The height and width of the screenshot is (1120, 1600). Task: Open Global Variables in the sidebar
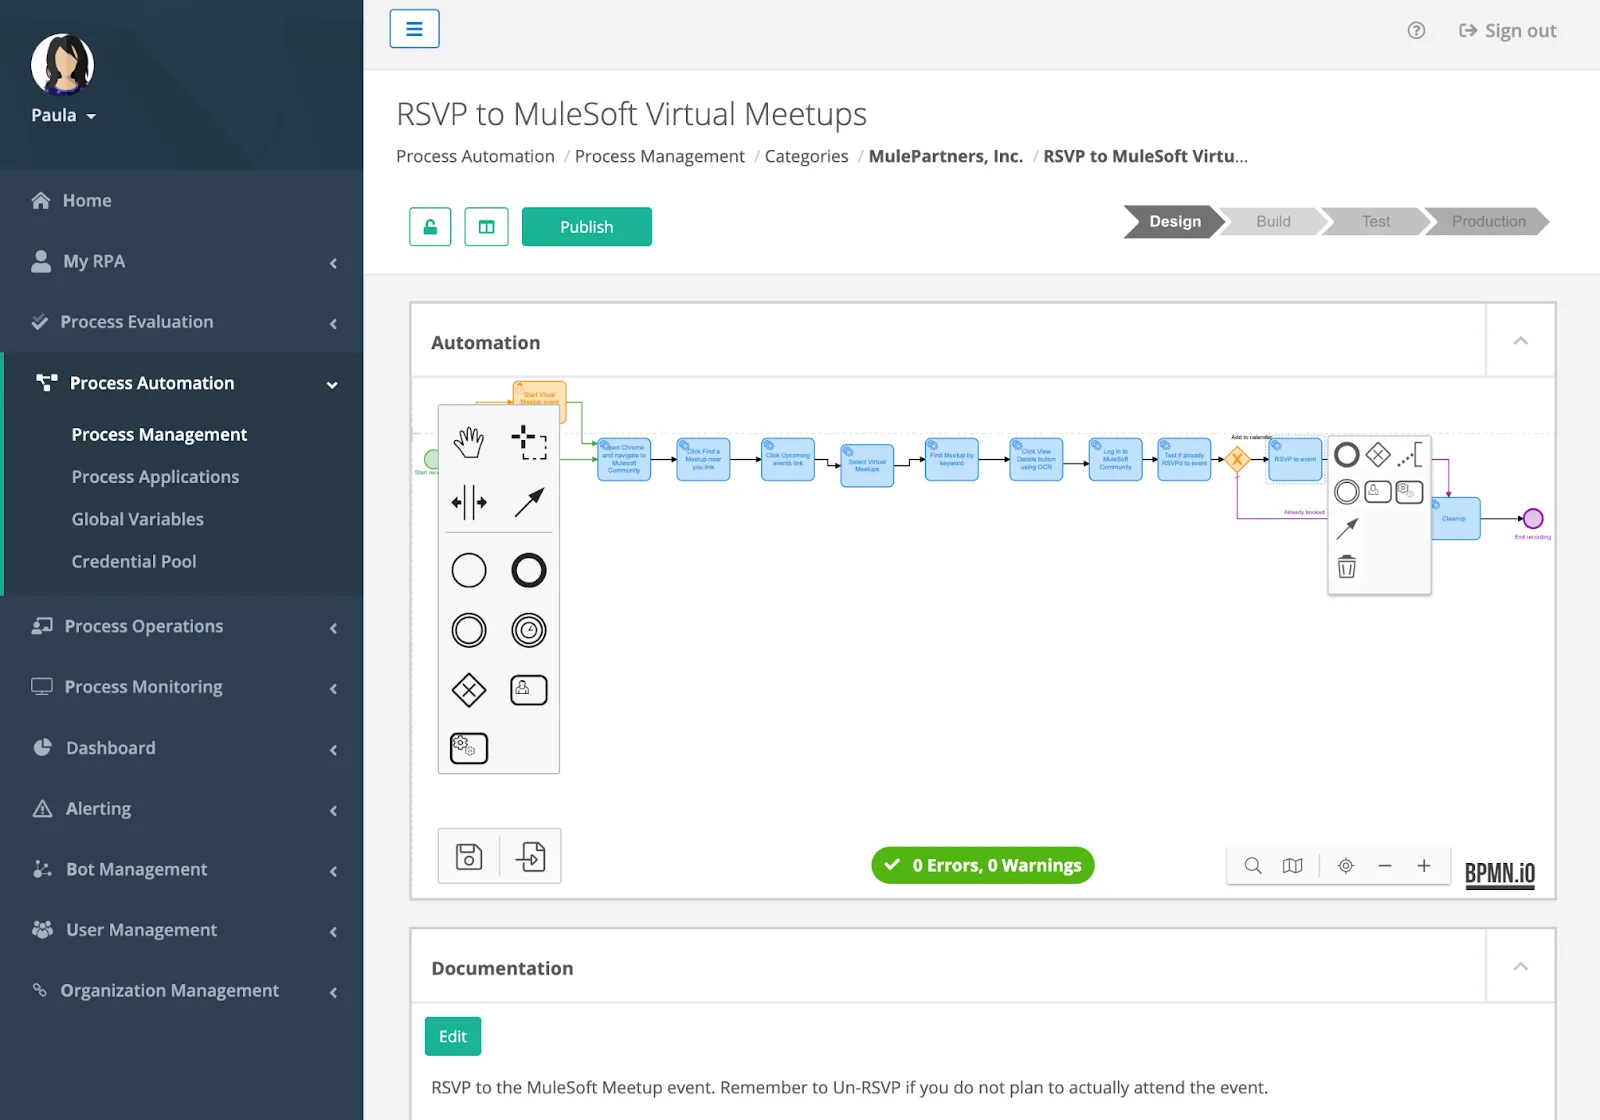(137, 520)
